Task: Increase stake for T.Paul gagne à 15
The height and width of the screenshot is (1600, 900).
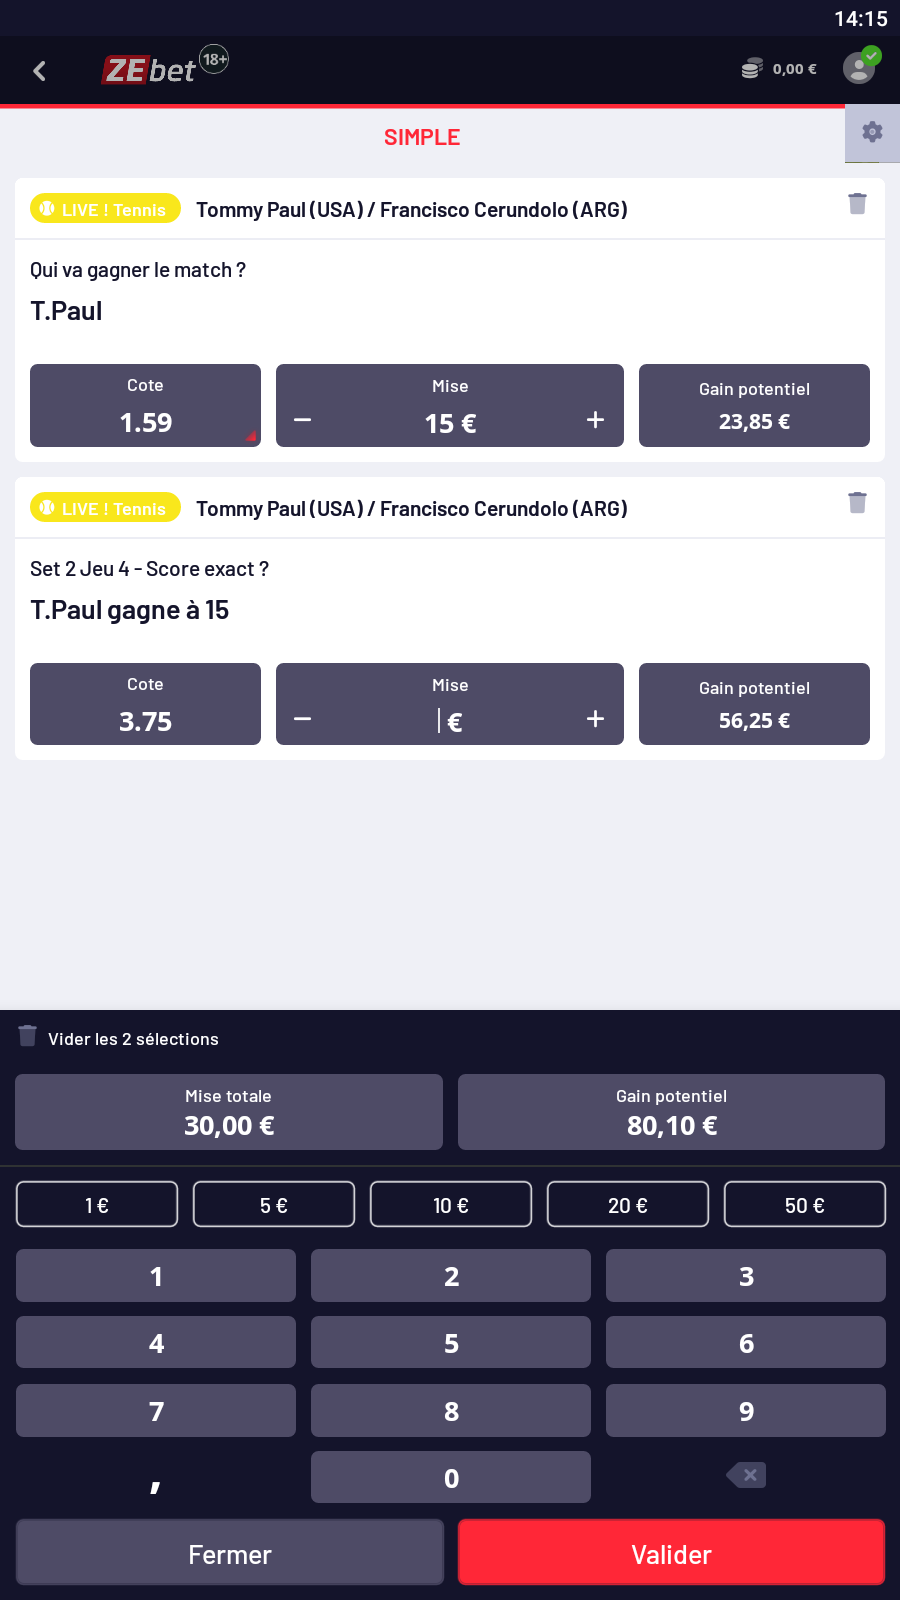Action: (595, 719)
